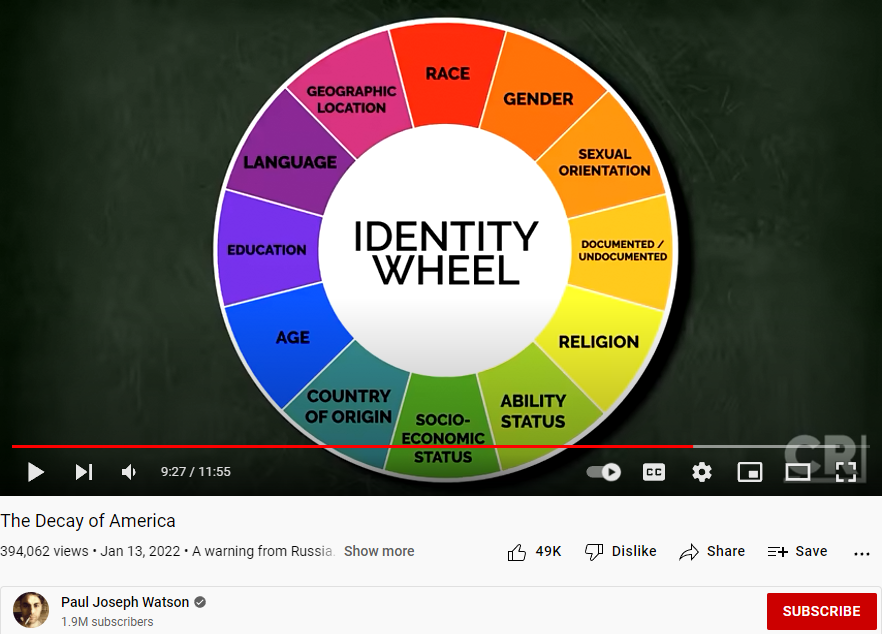Skip to the next video
This screenshot has height=634, width=882.
pyautogui.click(x=84, y=472)
